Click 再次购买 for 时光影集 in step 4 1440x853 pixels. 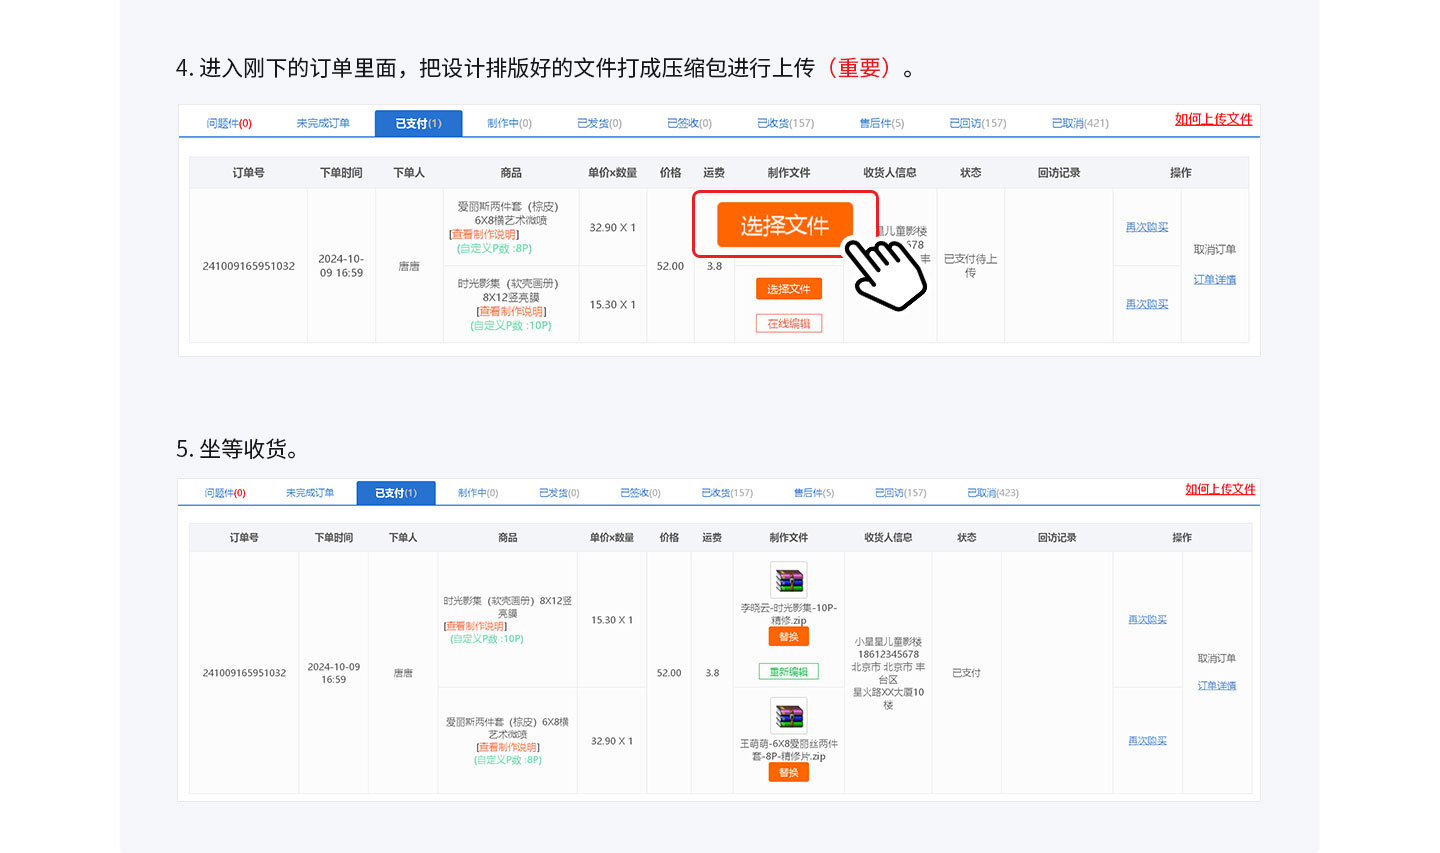coord(1146,304)
